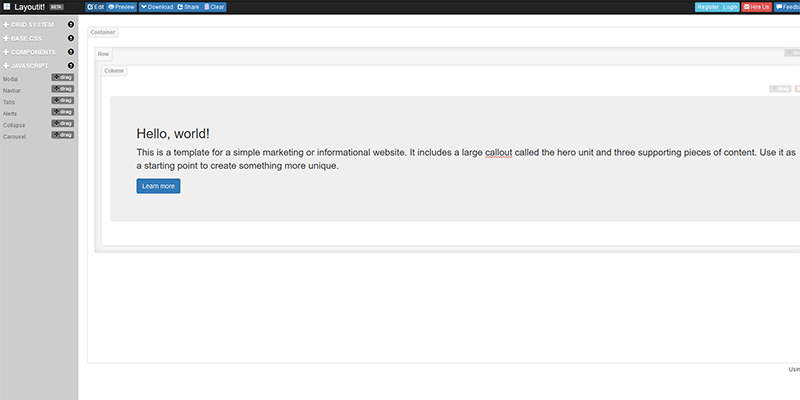
Task: Open the Download menu
Action: click(157, 7)
